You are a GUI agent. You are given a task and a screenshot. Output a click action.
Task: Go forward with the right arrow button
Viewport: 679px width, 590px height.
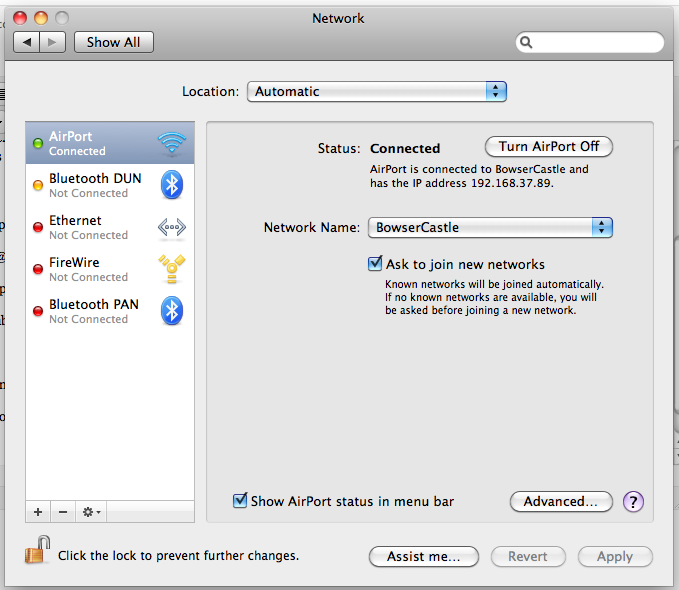(52, 42)
